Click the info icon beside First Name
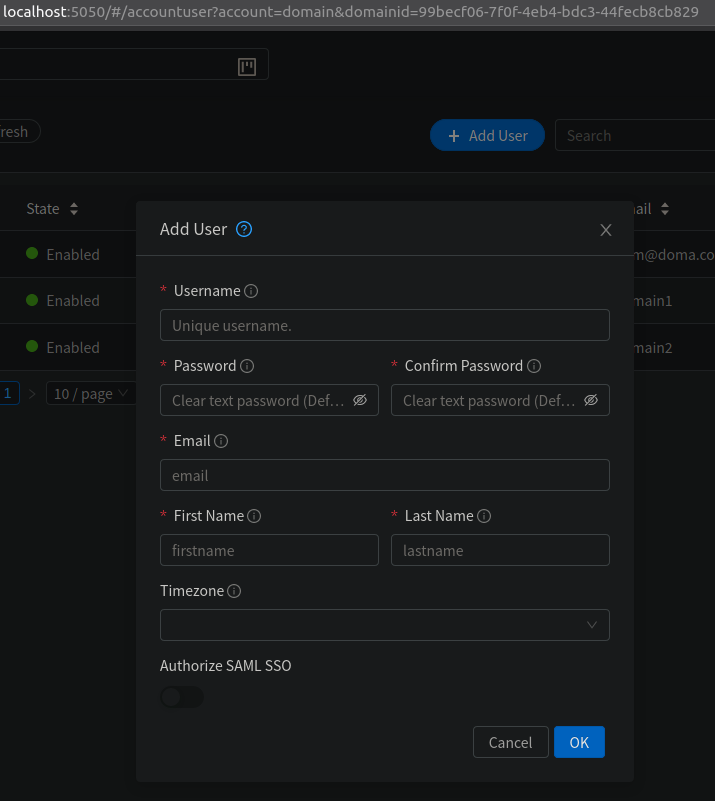This screenshot has width=715, height=801. [x=254, y=515]
